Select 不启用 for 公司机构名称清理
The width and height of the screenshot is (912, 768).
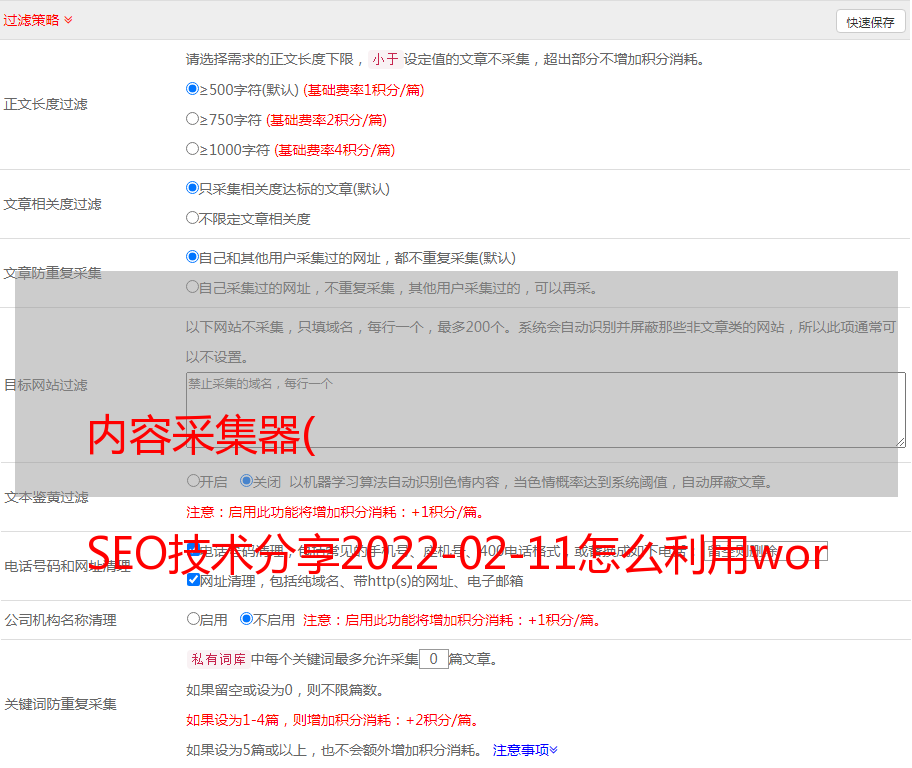tap(246, 619)
